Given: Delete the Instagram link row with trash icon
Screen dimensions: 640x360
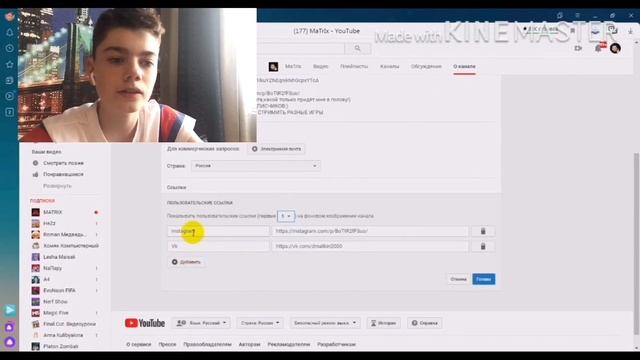Looking at the screenshot, I should [483, 231].
